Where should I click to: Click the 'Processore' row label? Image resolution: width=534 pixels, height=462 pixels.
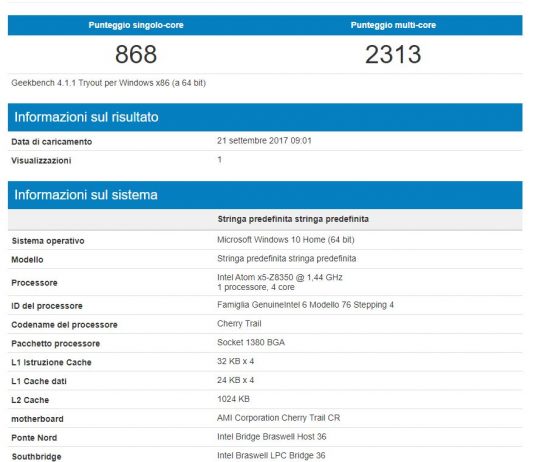(34, 283)
